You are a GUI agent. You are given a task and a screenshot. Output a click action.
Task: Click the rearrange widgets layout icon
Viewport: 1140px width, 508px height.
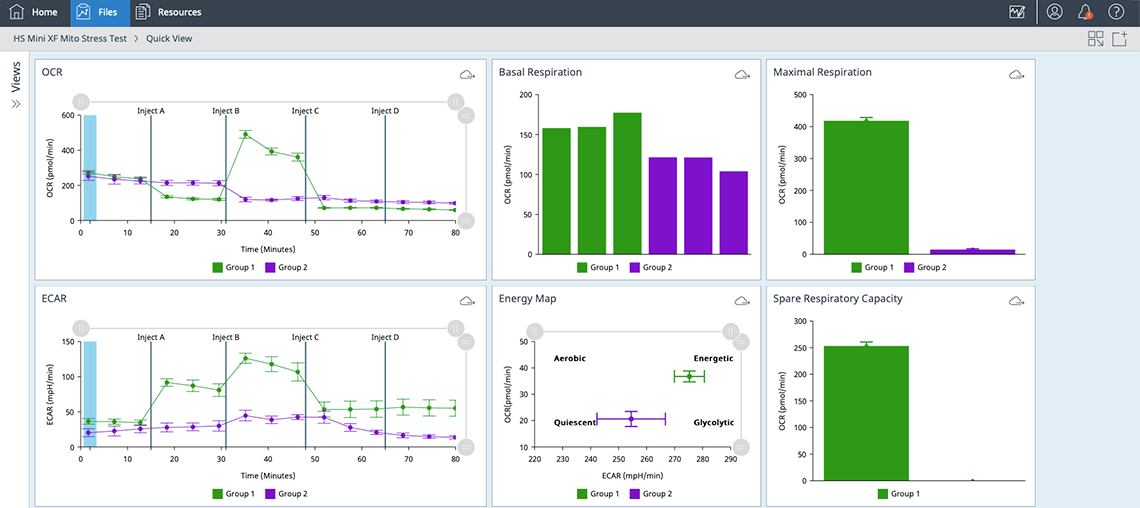click(1096, 39)
